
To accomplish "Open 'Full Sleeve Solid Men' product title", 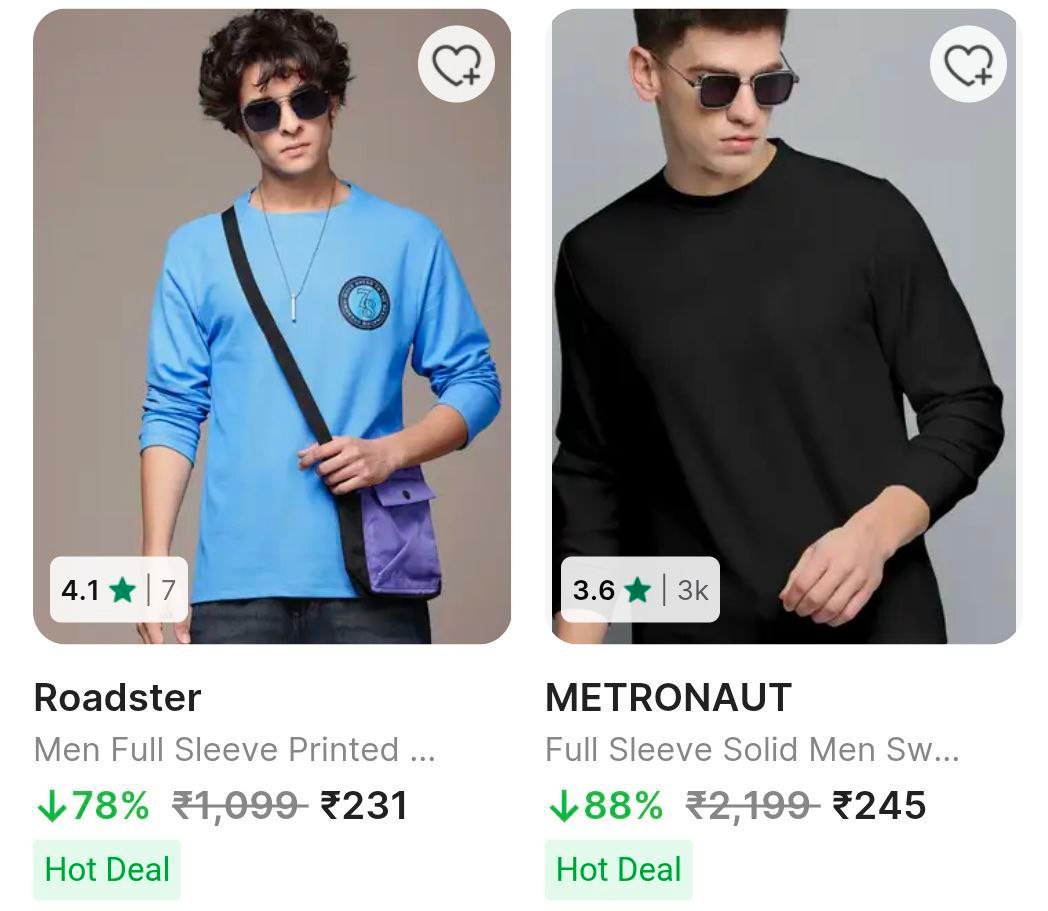I will [752, 749].
